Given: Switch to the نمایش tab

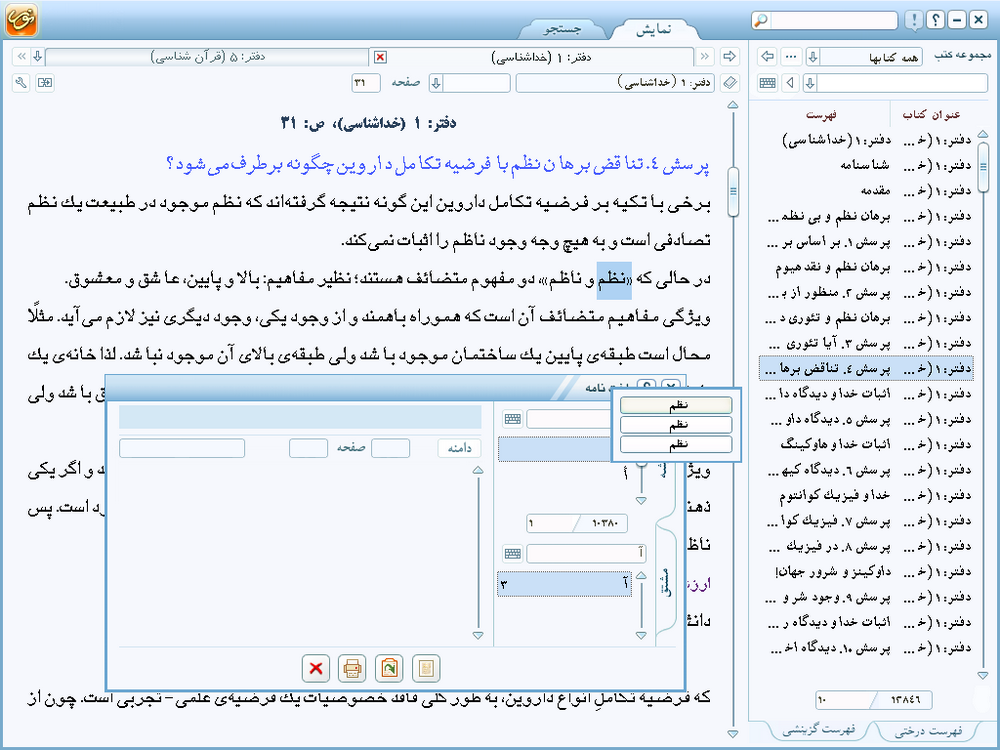Looking at the screenshot, I should tap(653, 29).
